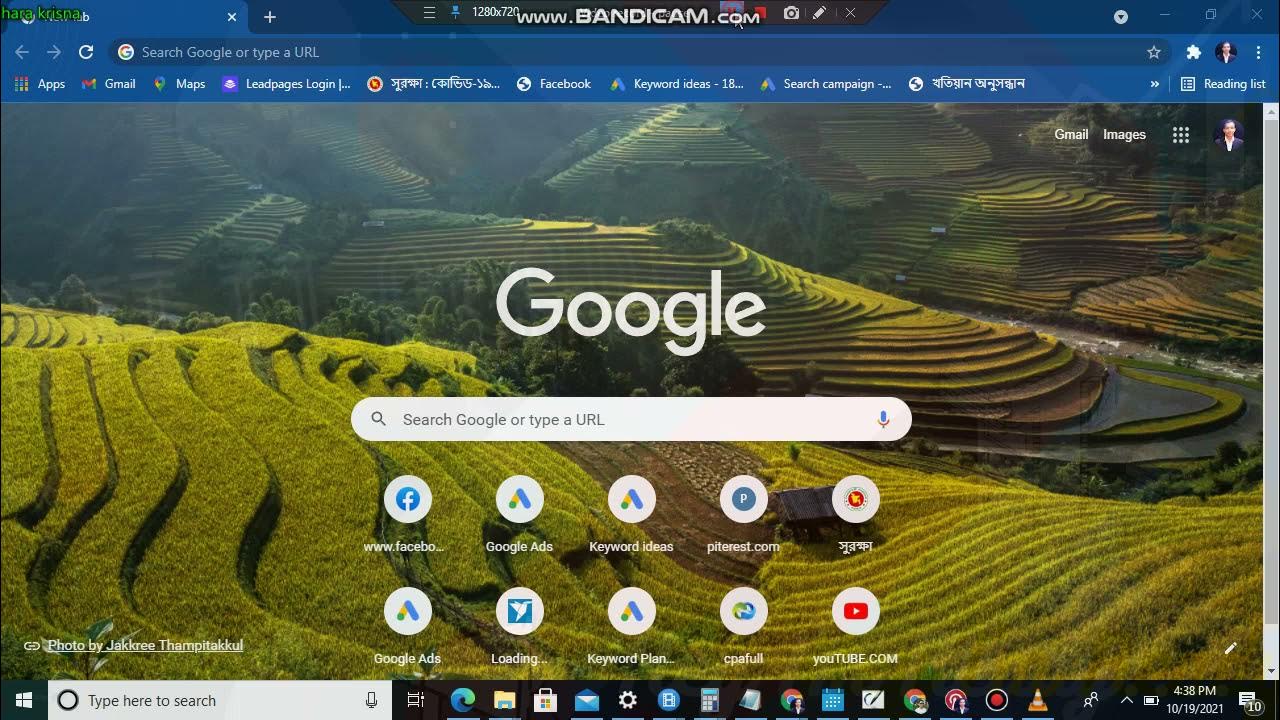Open the Gmail bookmark
This screenshot has height=720, width=1280.
coord(109,84)
